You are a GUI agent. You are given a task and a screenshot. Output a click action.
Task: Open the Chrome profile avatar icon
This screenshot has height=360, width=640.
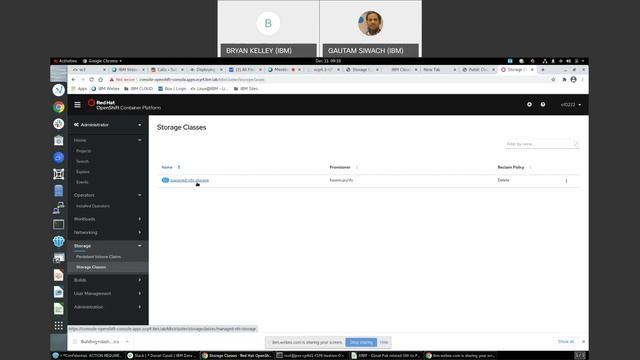pos(573,80)
